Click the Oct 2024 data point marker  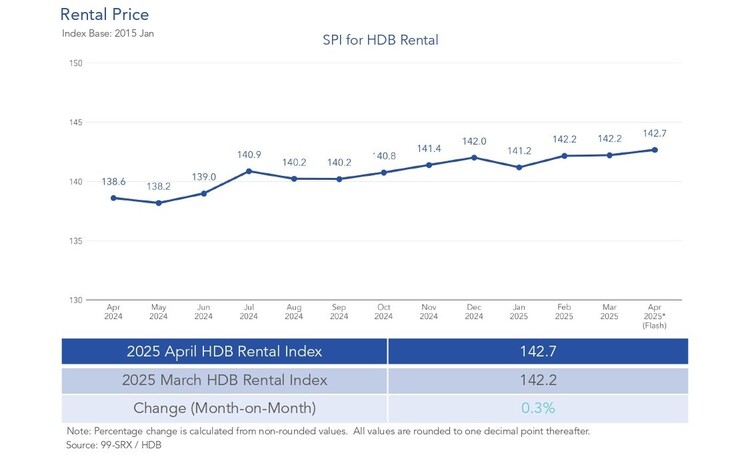(x=384, y=173)
